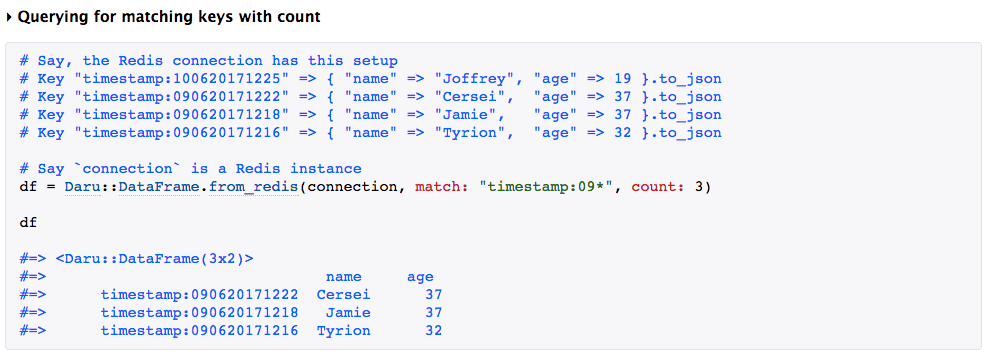Screen dimensions: 990x363
Task: Open the from_redis method link
Action: pos(254,187)
